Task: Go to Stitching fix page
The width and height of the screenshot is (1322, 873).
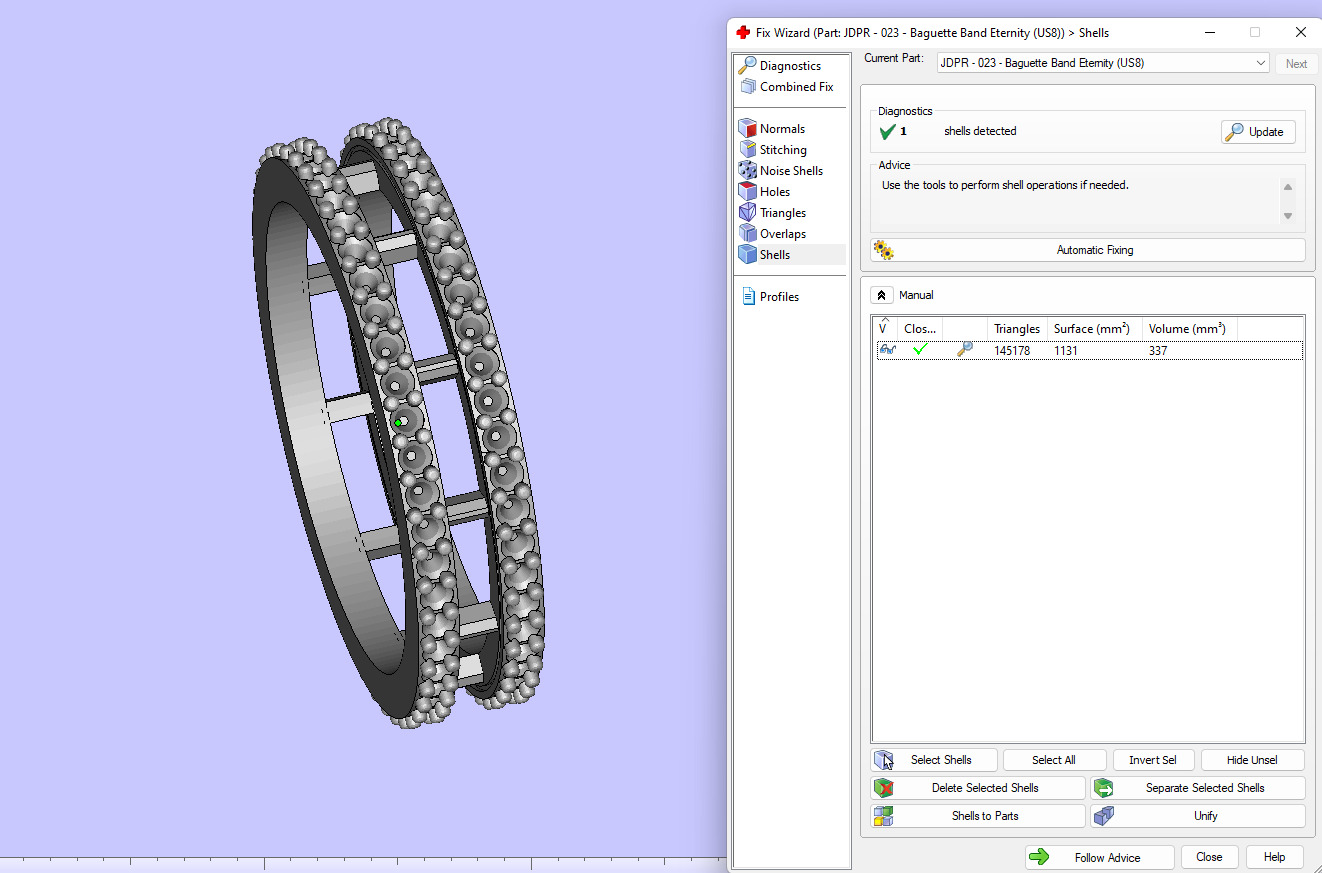Action: click(x=783, y=150)
